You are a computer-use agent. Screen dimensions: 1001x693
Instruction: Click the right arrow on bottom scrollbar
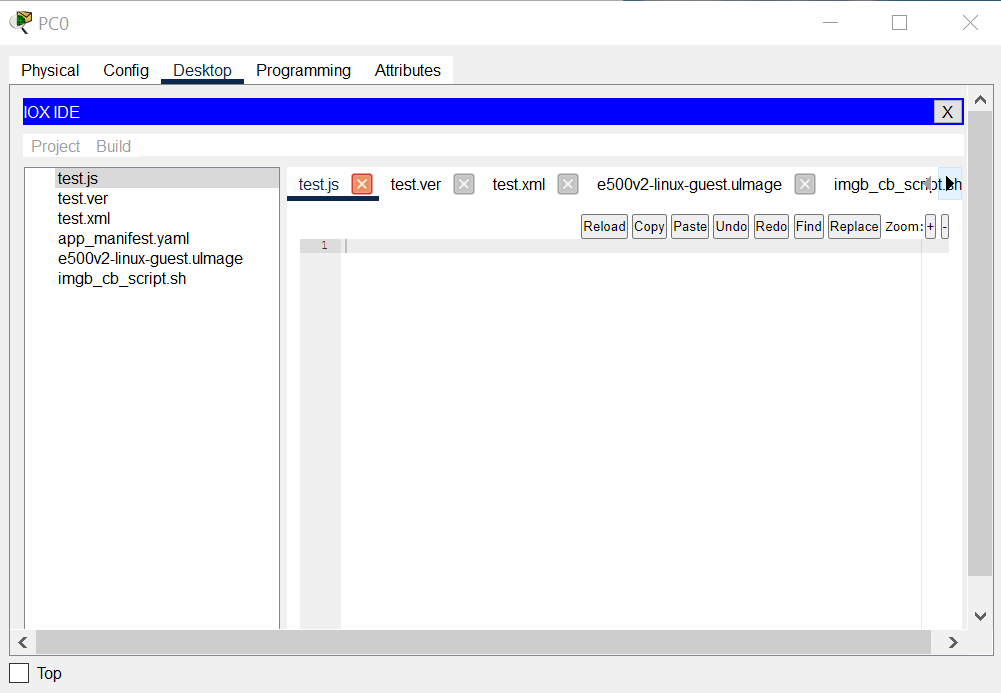coord(952,642)
